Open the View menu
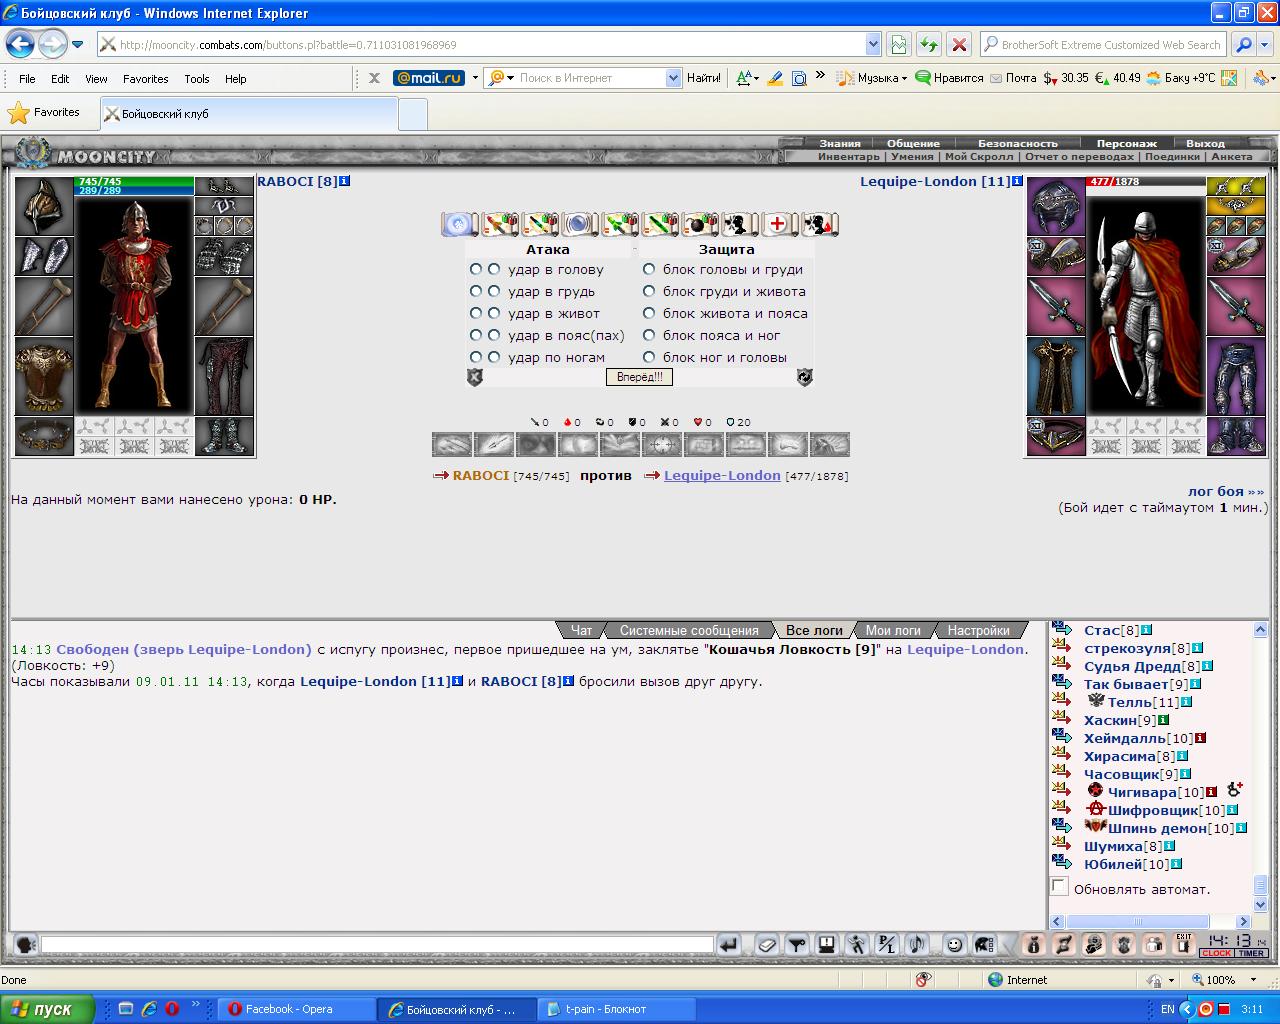 [96, 79]
